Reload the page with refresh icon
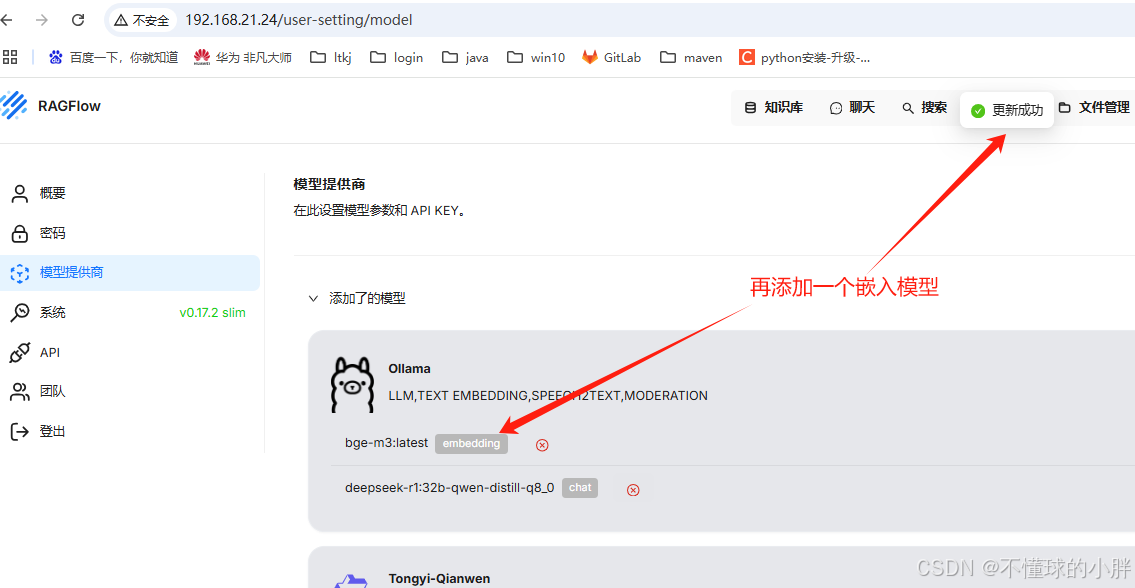 point(78,20)
